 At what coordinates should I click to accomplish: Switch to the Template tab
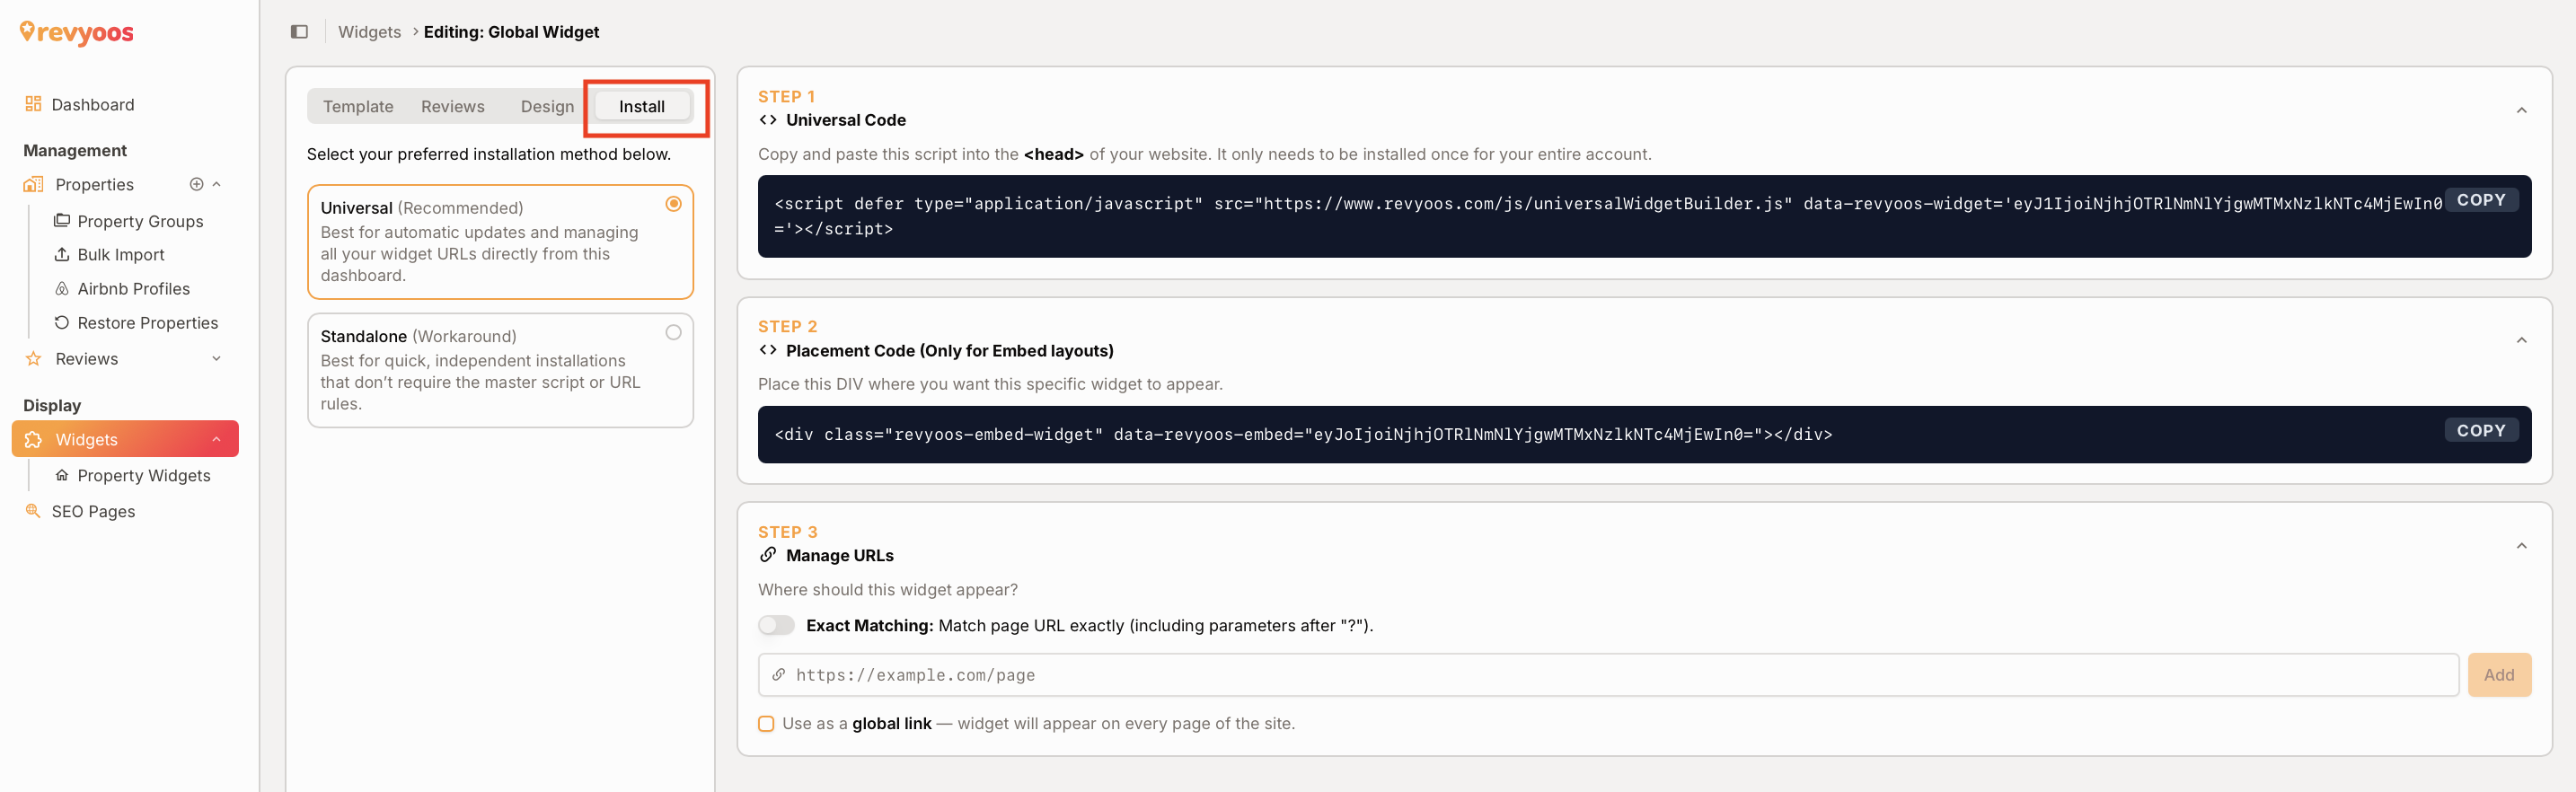pyautogui.click(x=358, y=106)
